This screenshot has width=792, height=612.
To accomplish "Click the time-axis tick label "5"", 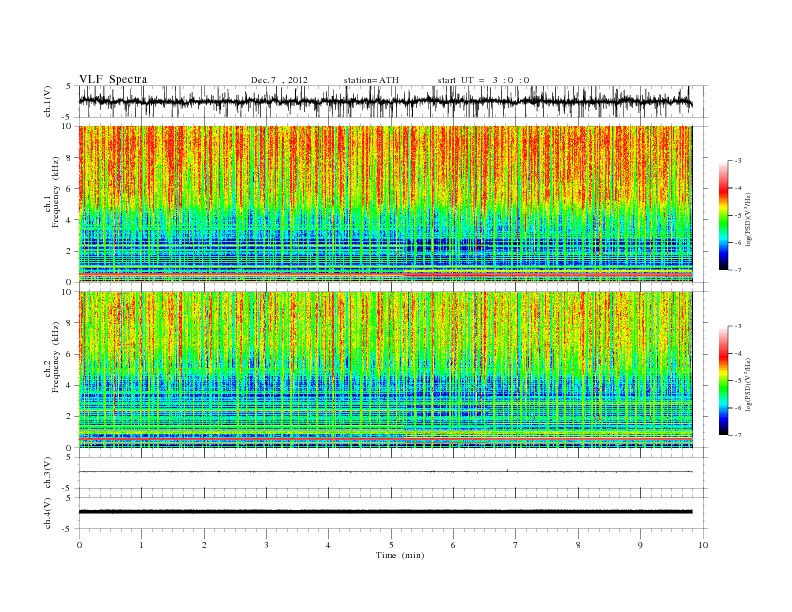I will (391, 546).
